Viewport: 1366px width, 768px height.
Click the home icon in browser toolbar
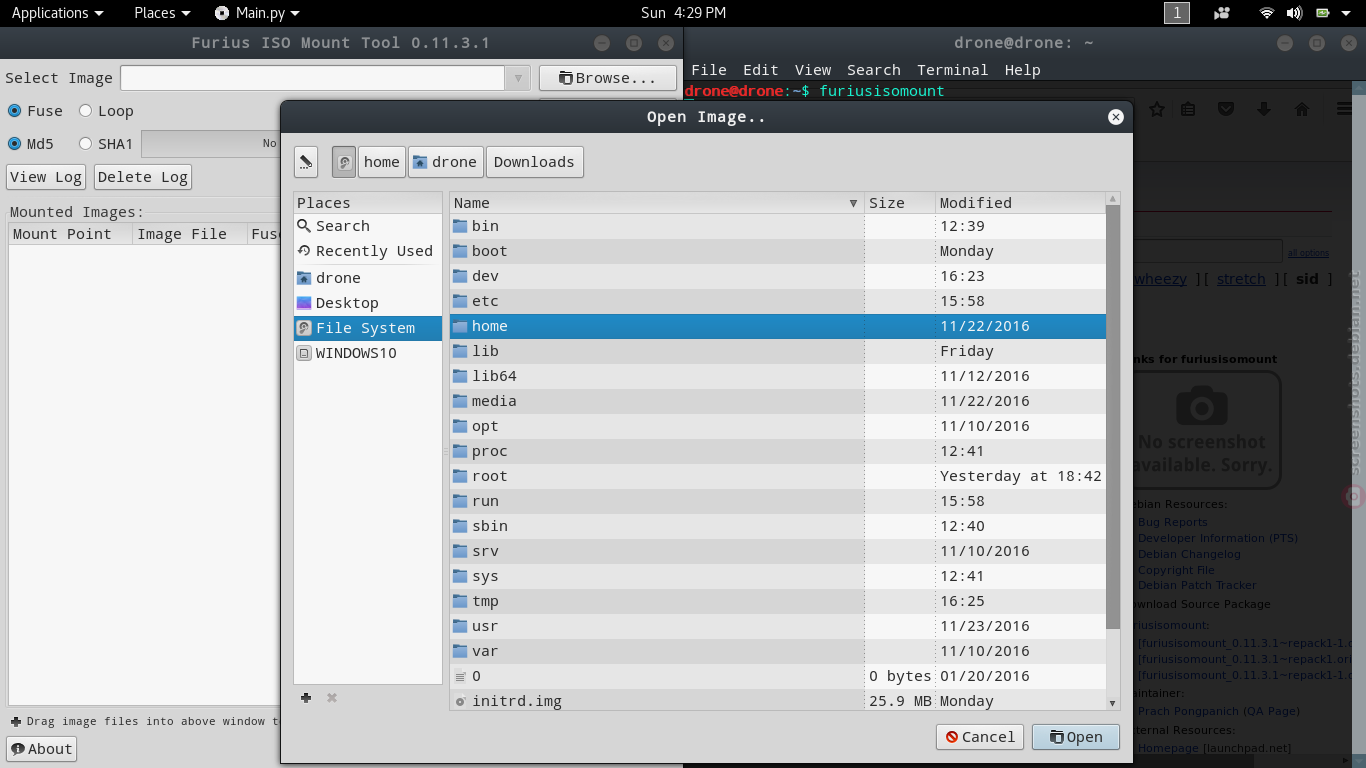point(1302,109)
